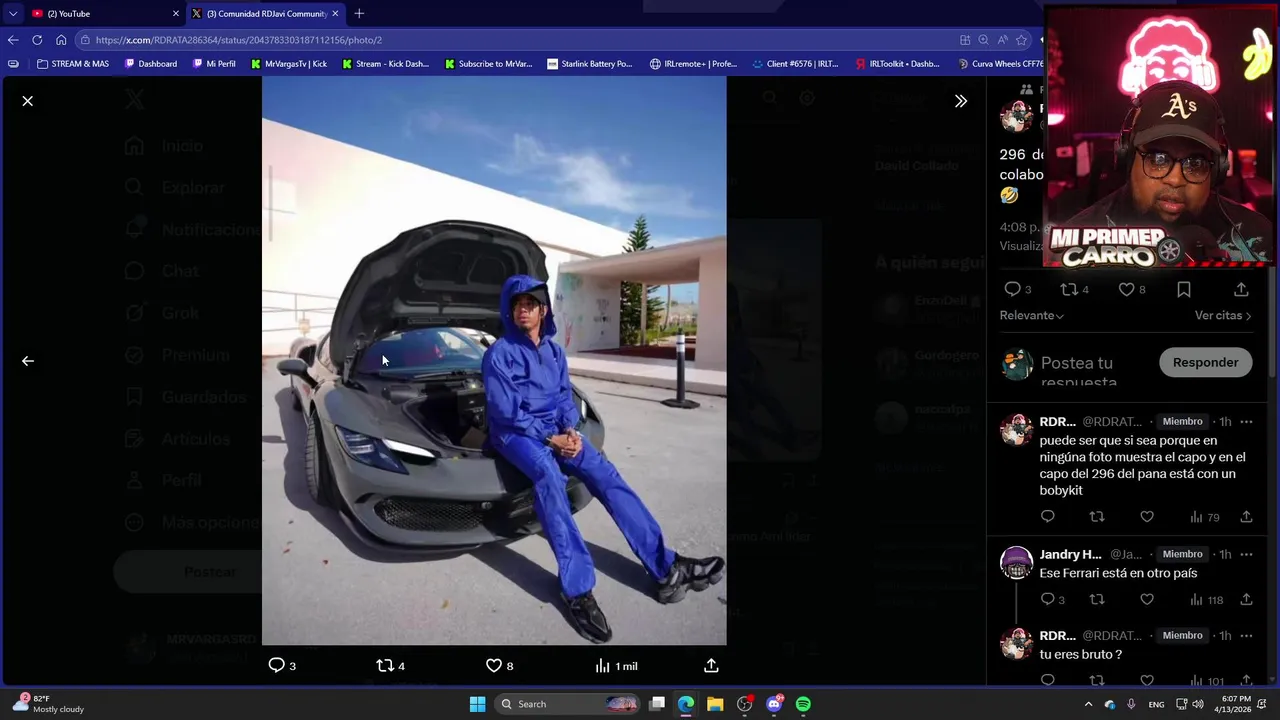Click the taskbar Search box
This screenshot has height=720, width=1280.
568,704
